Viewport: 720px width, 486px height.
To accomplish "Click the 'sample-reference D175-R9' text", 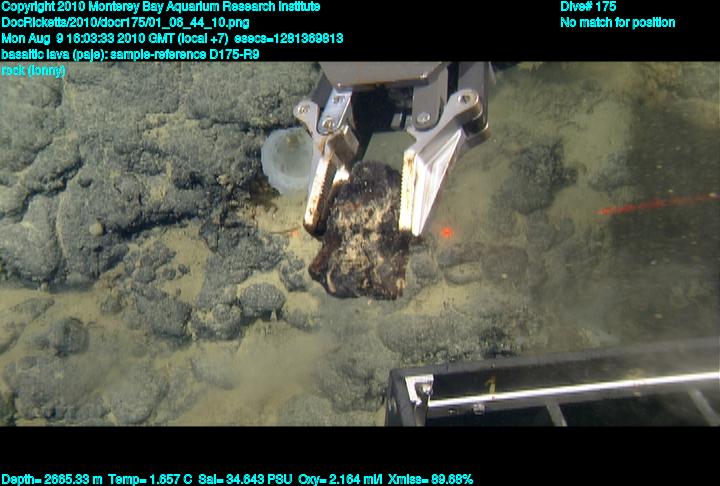I will point(185,55).
